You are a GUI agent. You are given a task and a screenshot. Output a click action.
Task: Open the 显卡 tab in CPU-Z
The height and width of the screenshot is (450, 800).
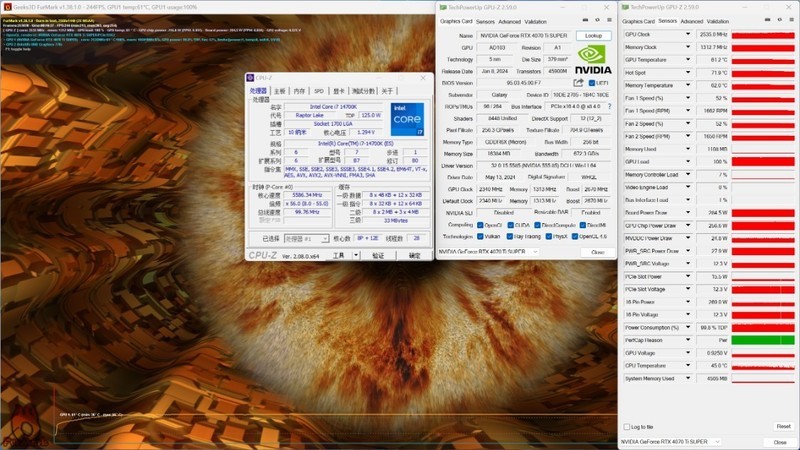(339, 91)
